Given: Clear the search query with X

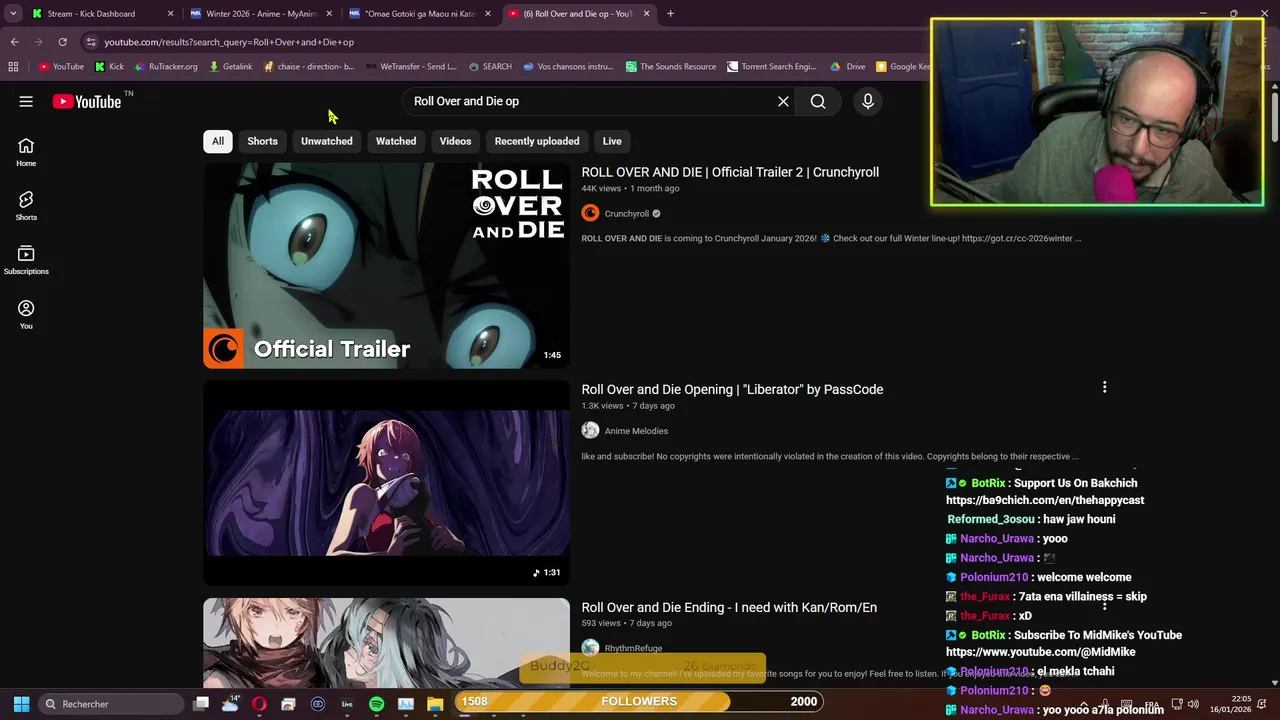Looking at the screenshot, I should [x=783, y=101].
